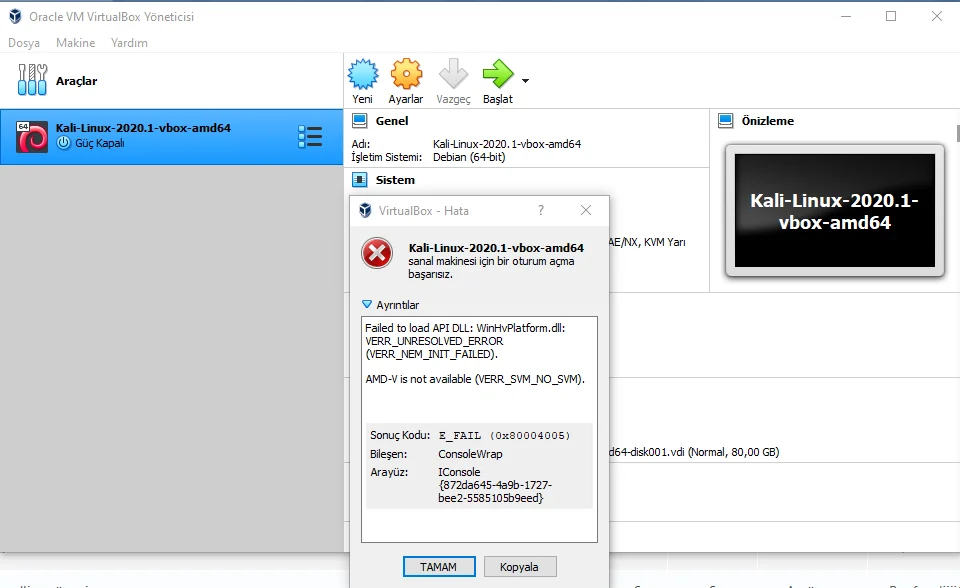Click the E_FAIL (0x80004005) result code
Screen dimensions: 960x588
pos(504,435)
